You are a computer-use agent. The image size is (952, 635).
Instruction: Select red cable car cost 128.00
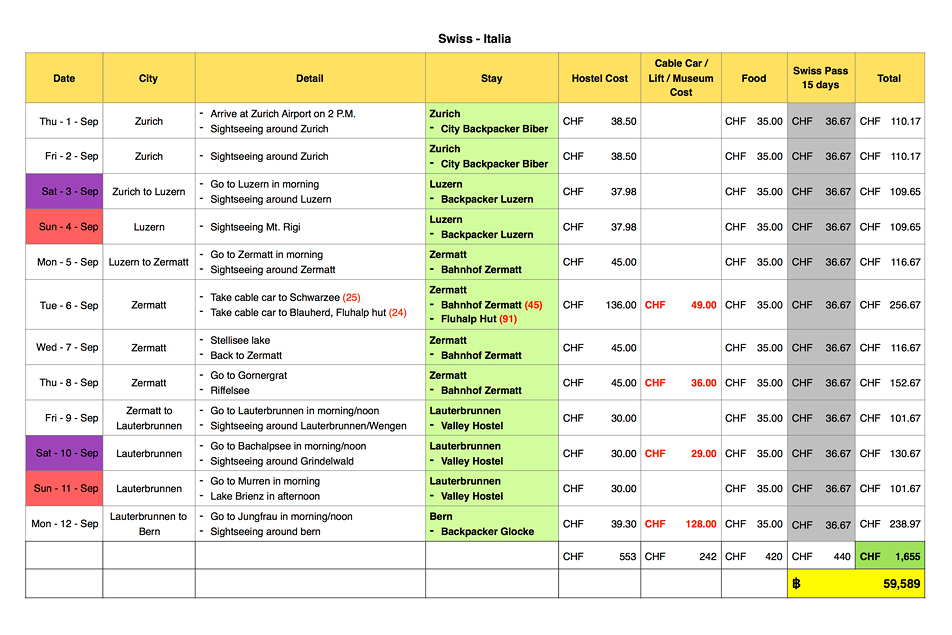tap(681, 523)
